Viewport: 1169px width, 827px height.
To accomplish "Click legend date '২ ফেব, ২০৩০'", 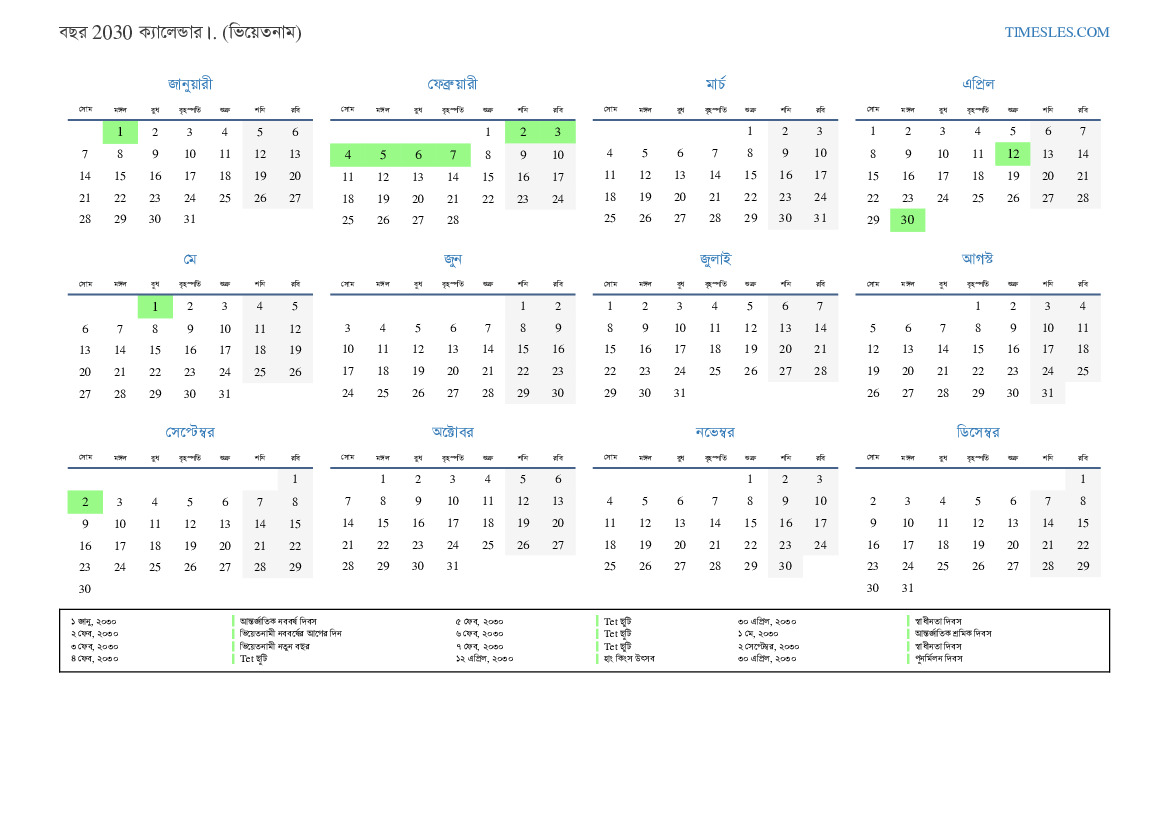I will 95,634.
